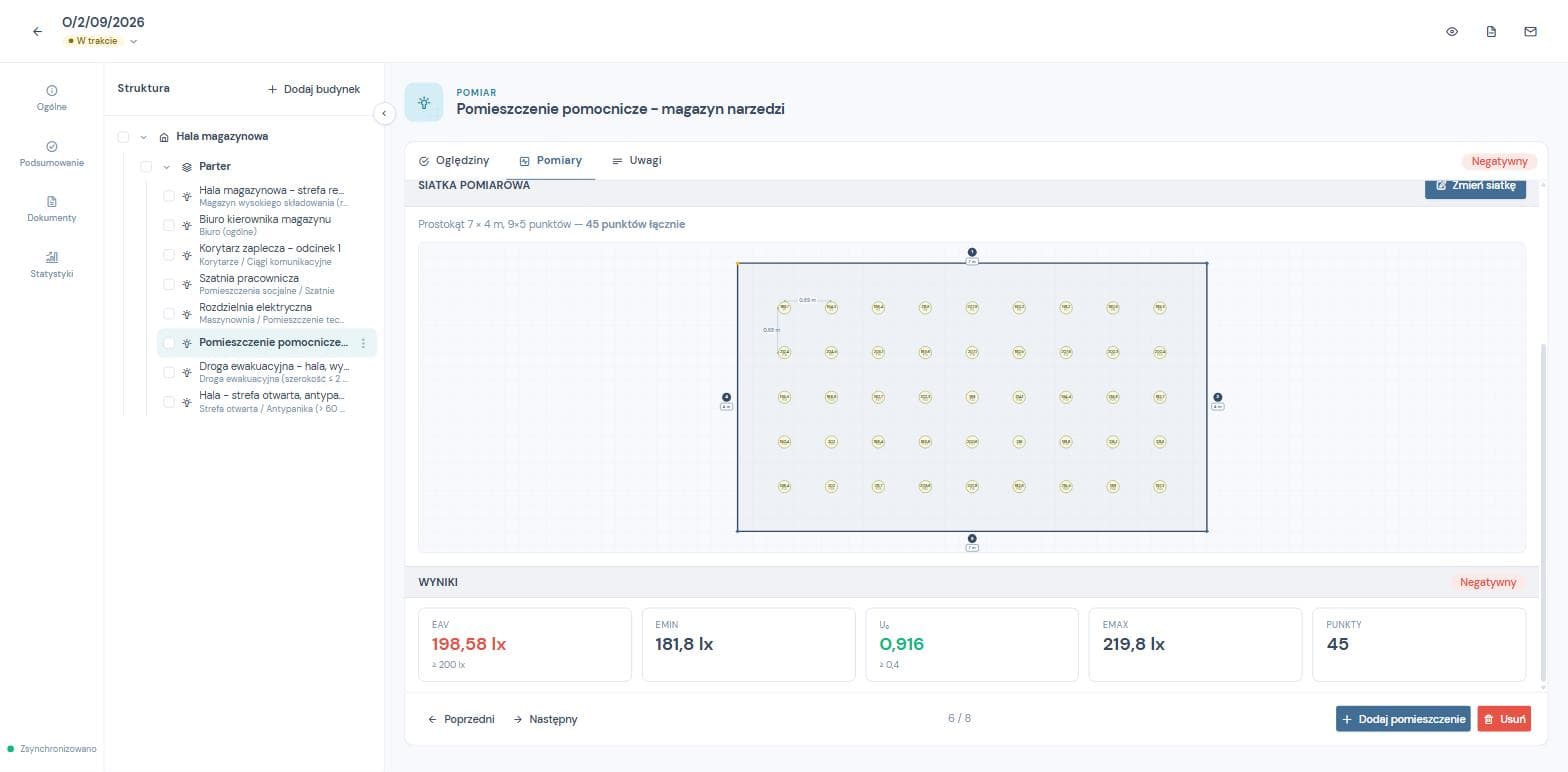Open the Podsumowanie sidebar section

(52, 154)
